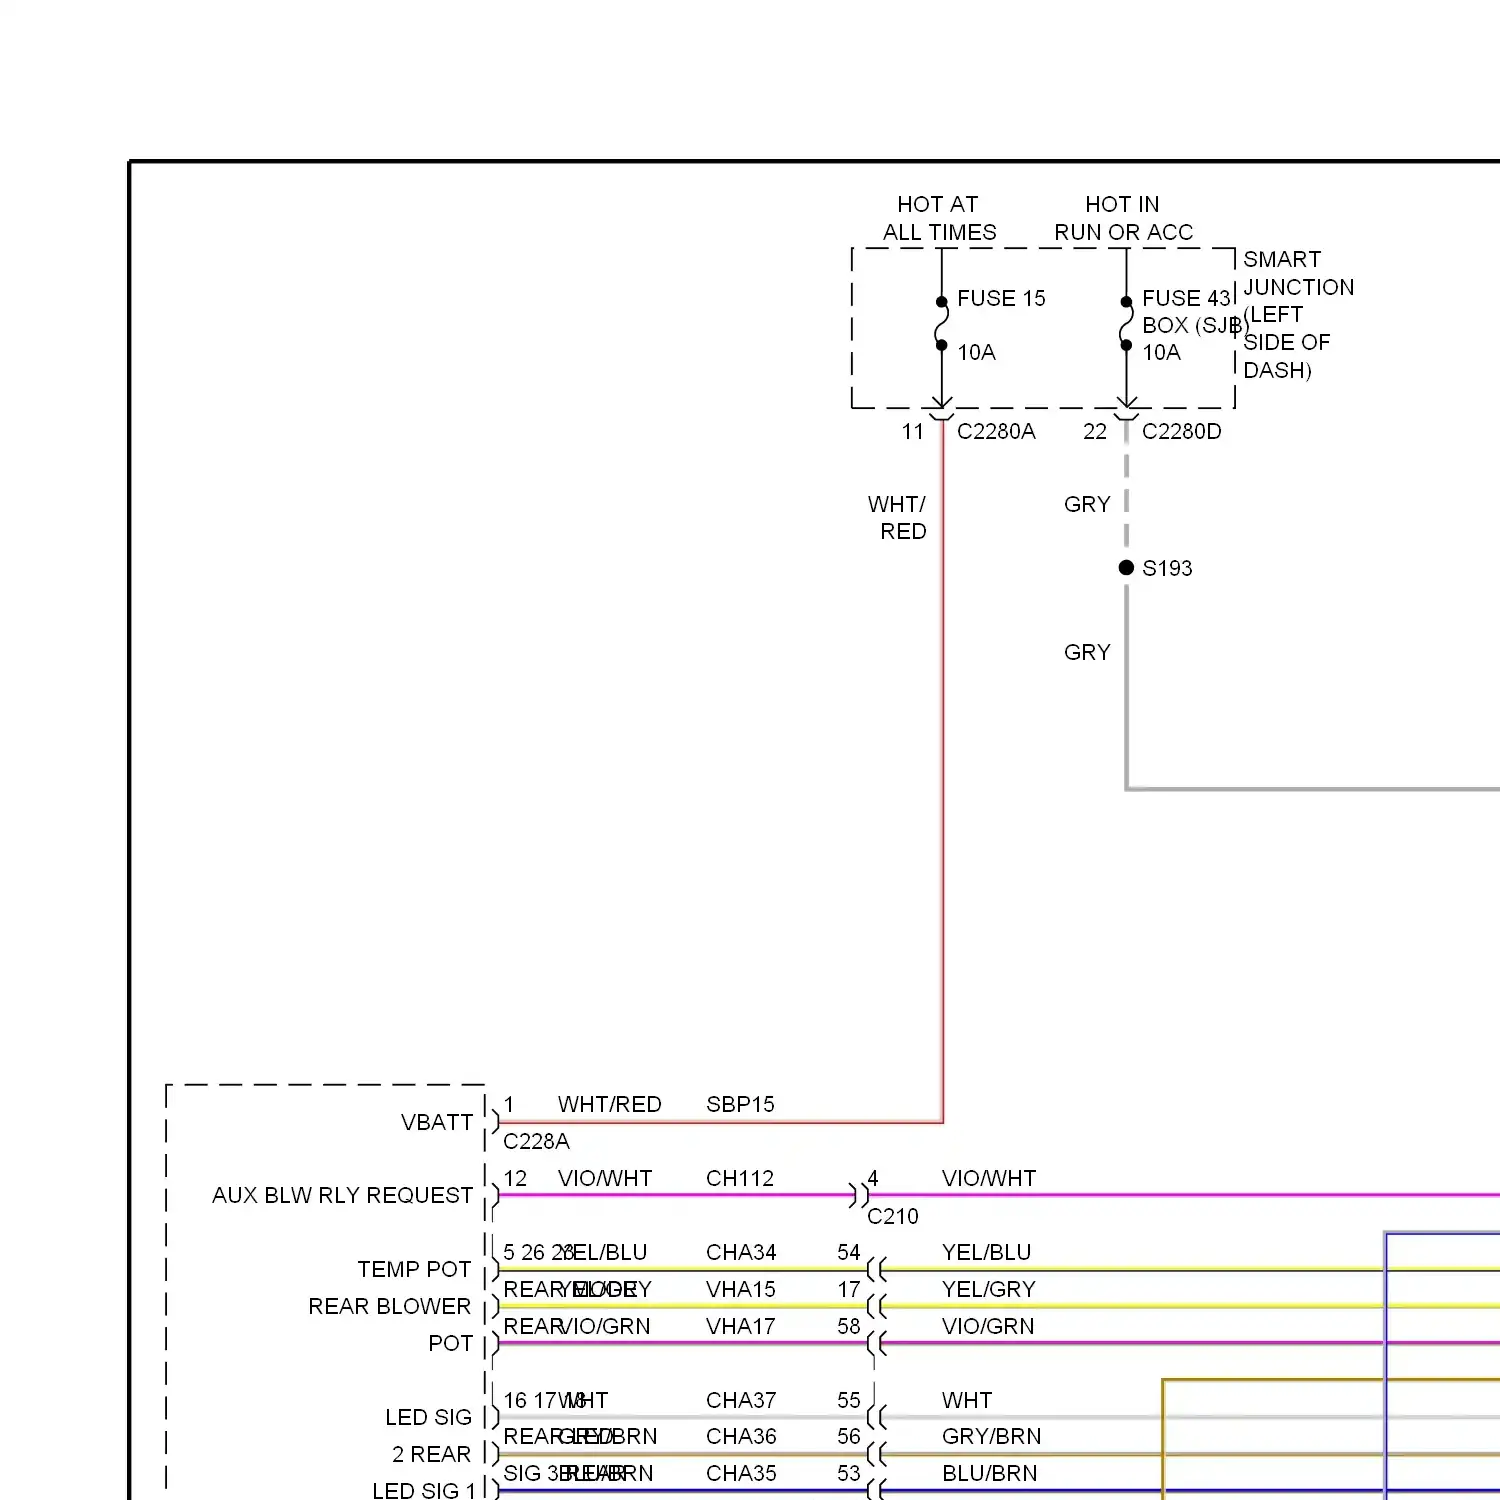The height and width of the screenshot is (1500, 1500).
Task: Click circuit code CH112
Action: (740, 1178)
